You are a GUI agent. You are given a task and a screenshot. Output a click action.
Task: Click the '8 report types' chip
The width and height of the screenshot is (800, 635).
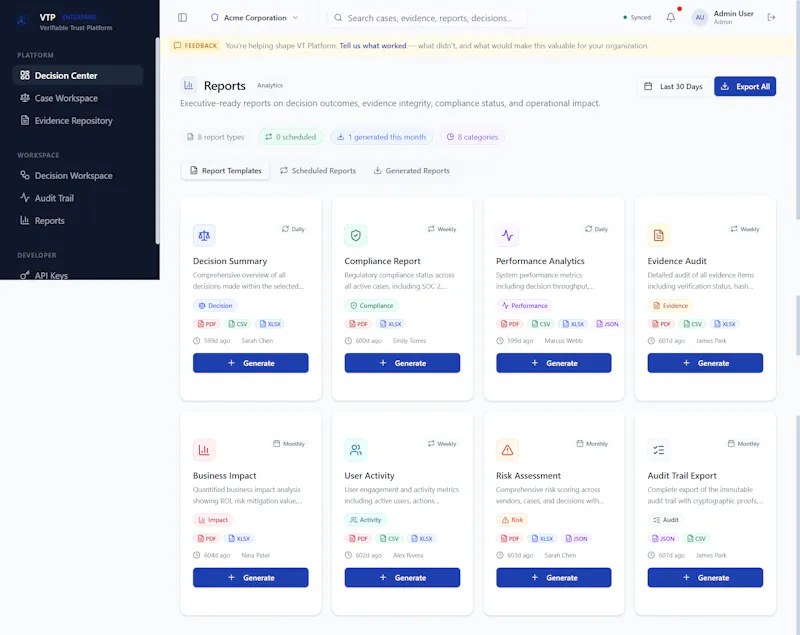[215, 137]
